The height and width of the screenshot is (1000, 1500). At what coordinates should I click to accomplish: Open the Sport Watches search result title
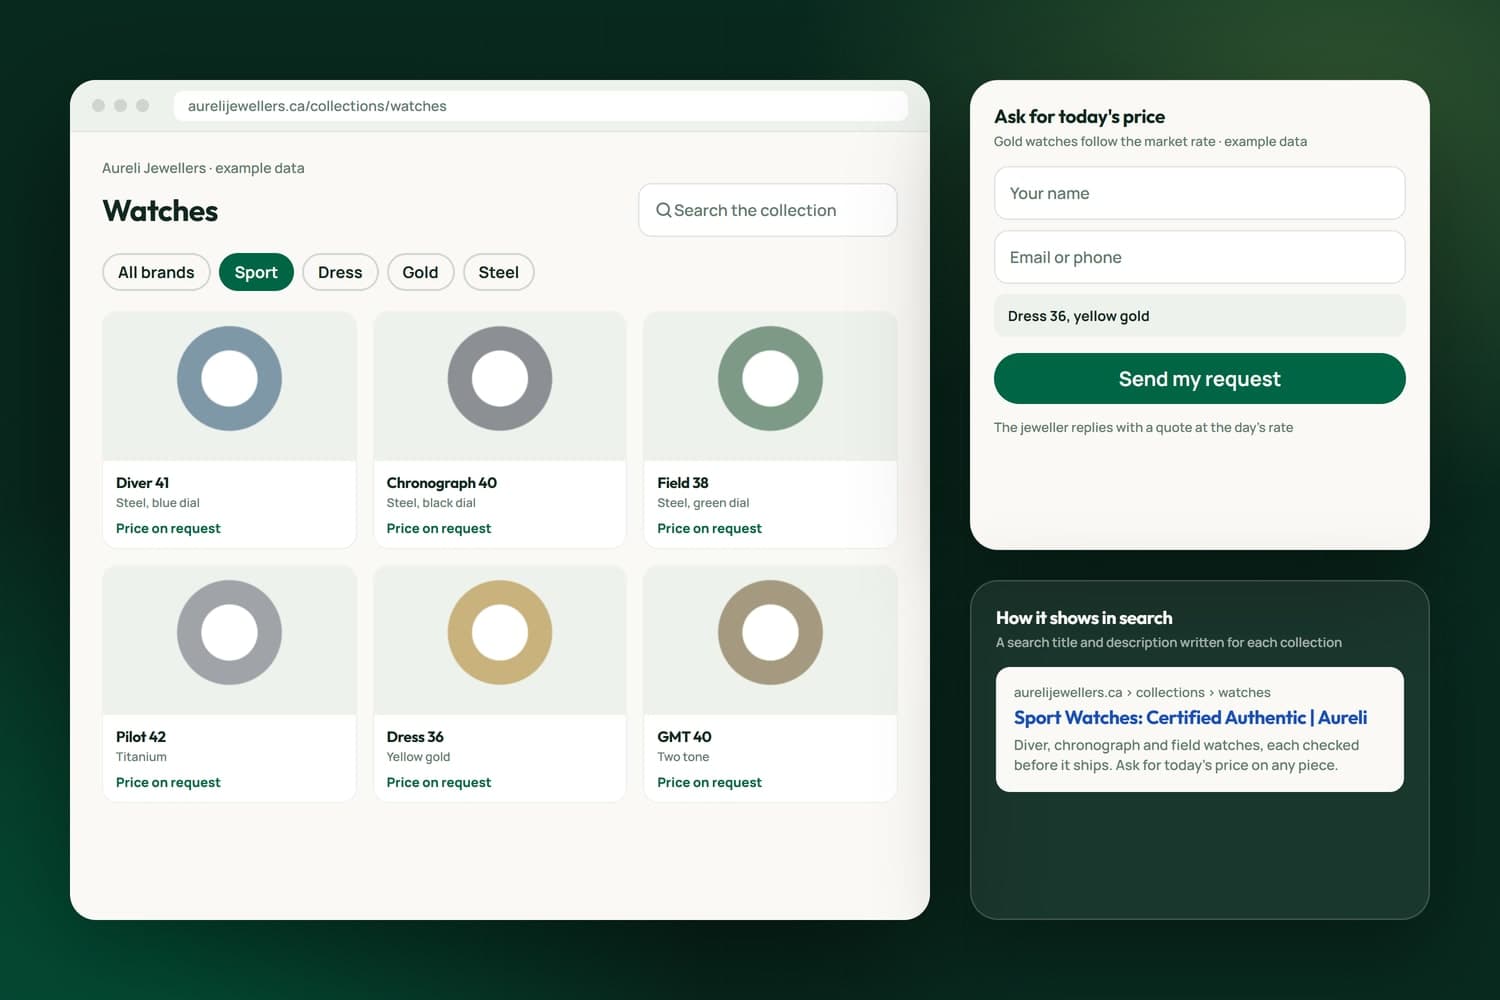coord(1190,717)
